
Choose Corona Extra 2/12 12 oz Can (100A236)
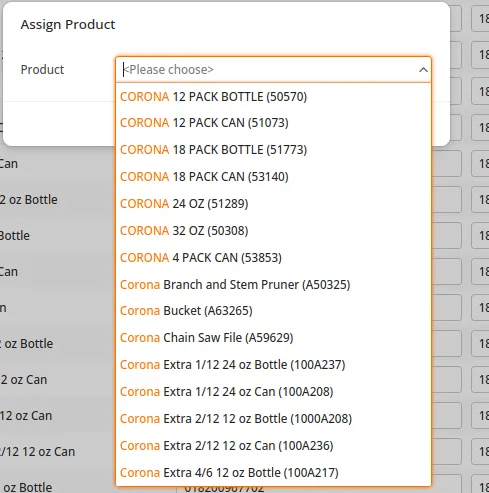(x=273, y=446)
